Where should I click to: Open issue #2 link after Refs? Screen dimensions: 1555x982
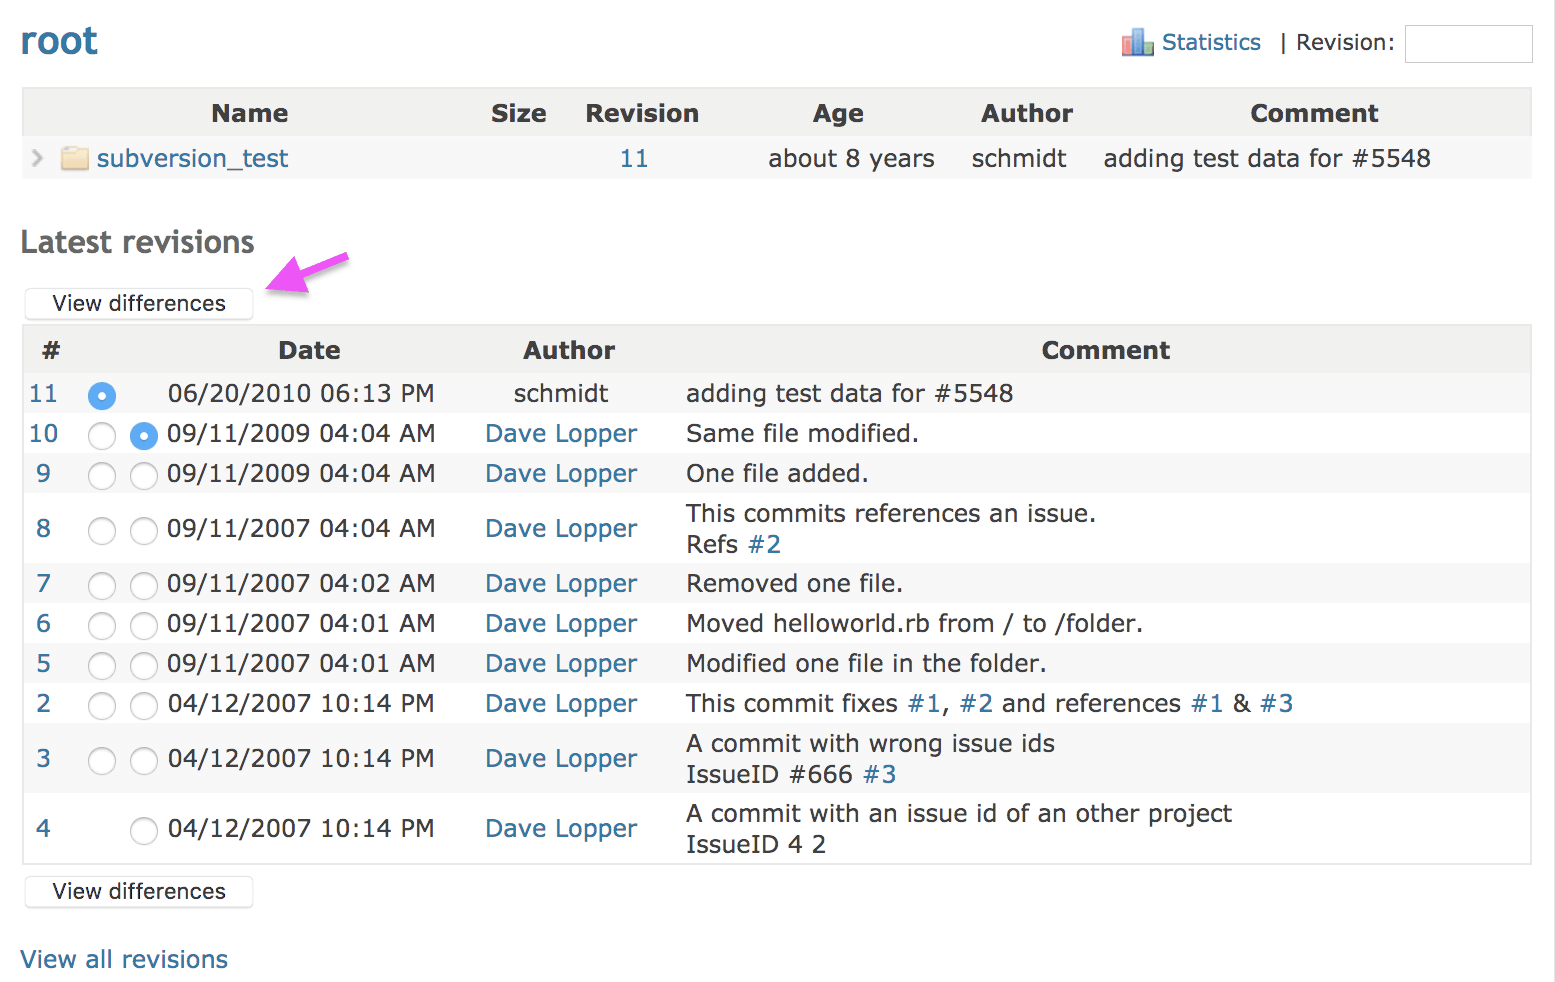pyautogui.click(x=764, y=544)
